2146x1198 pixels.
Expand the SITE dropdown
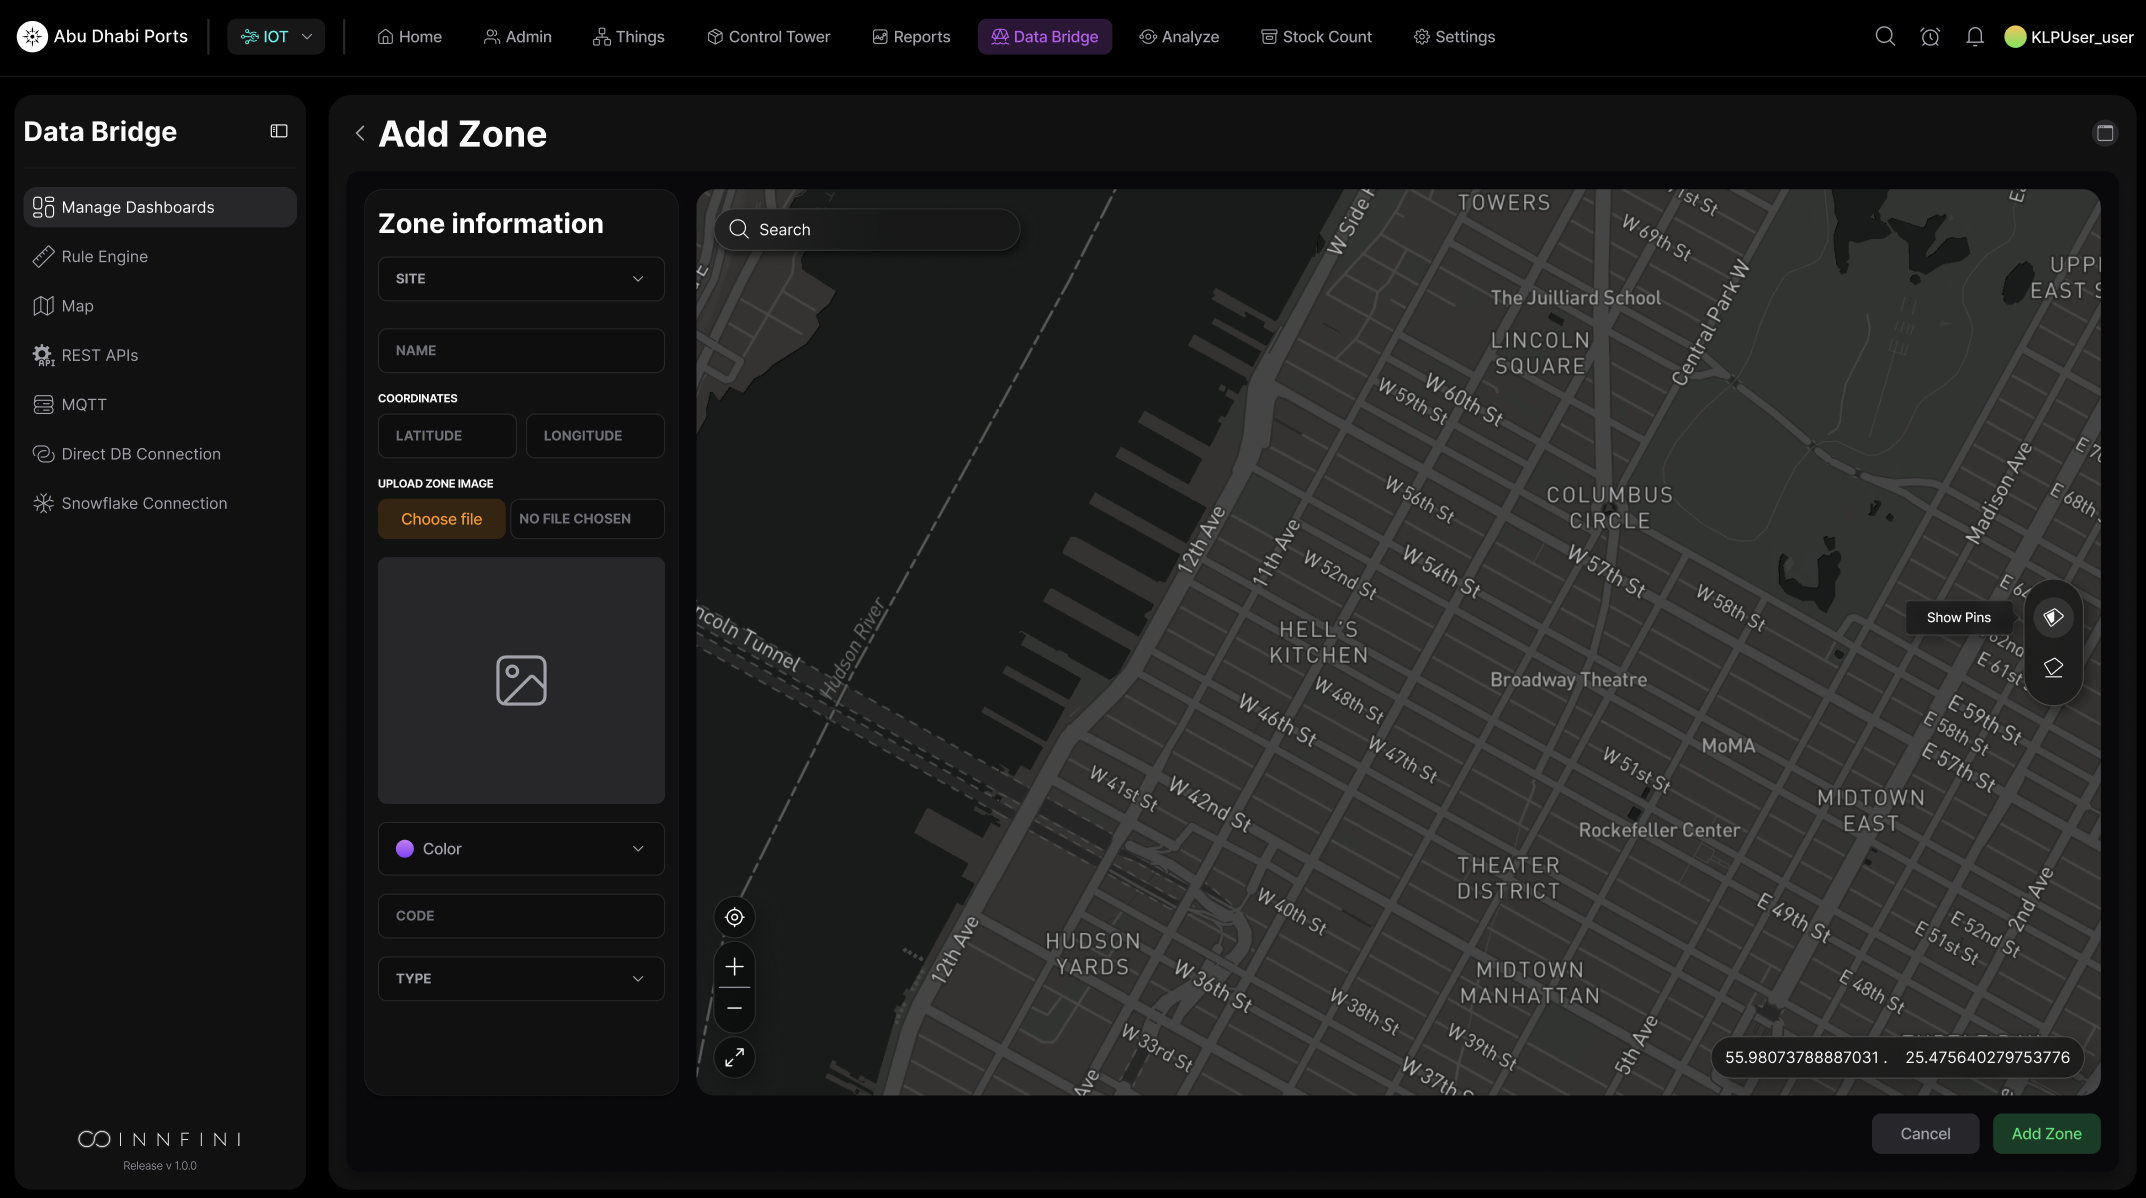pyautogui.click(x=521, y=279)
